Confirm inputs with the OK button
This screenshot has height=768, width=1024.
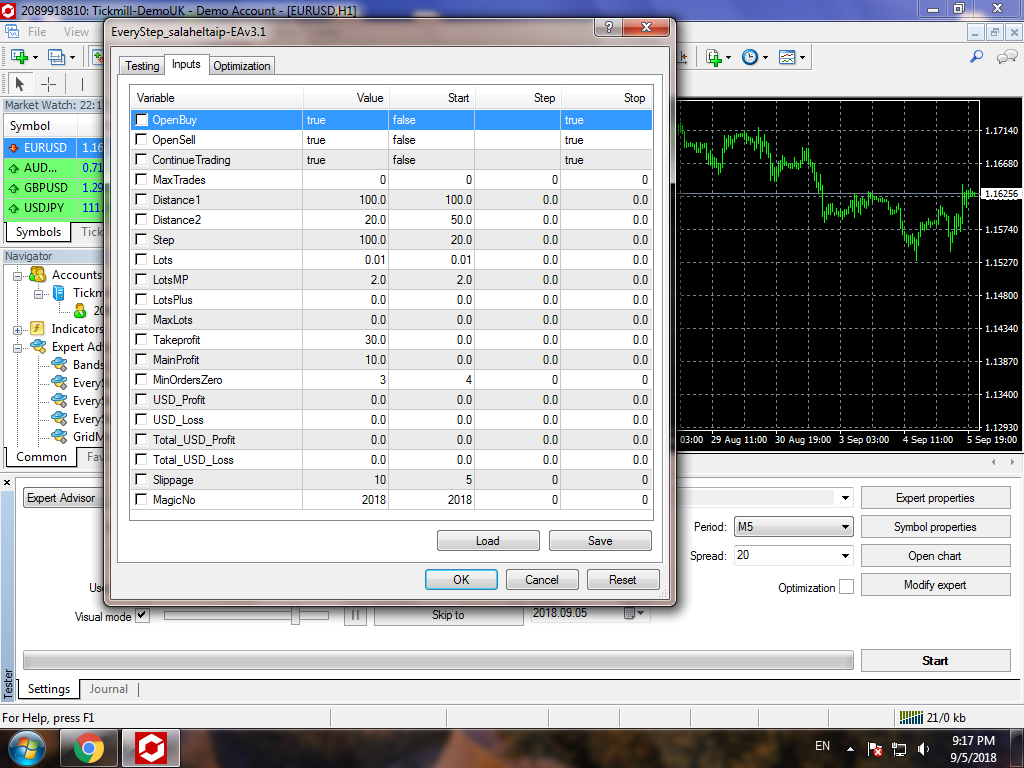coord(461,579)
